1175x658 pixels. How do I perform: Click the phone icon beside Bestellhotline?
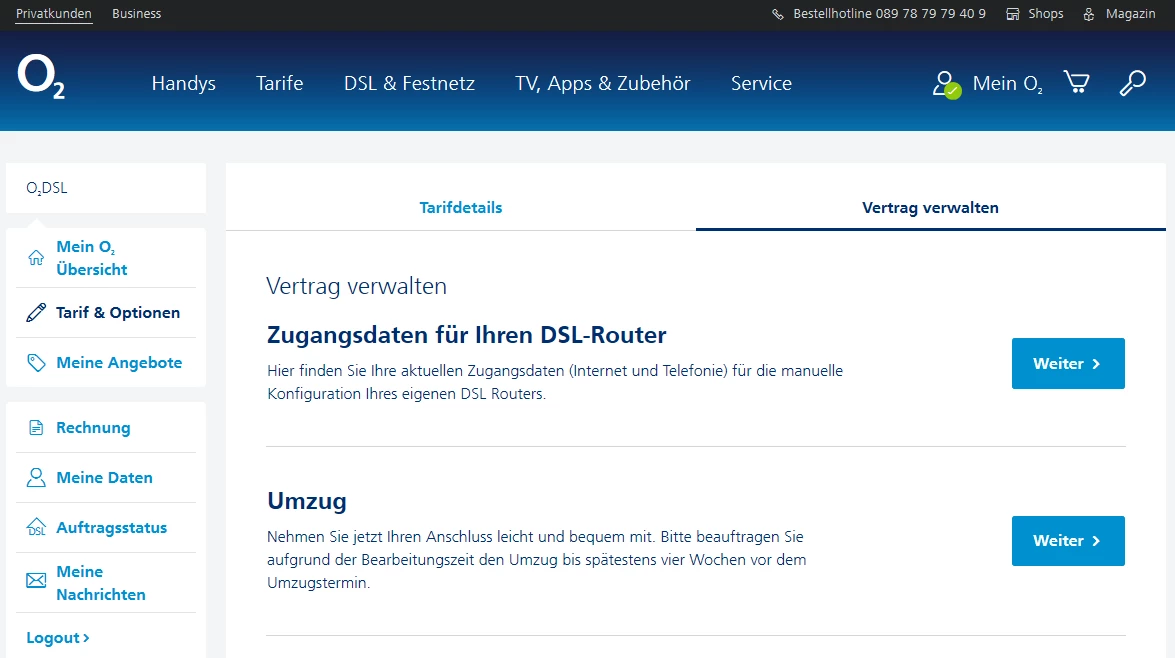(778, 14)
